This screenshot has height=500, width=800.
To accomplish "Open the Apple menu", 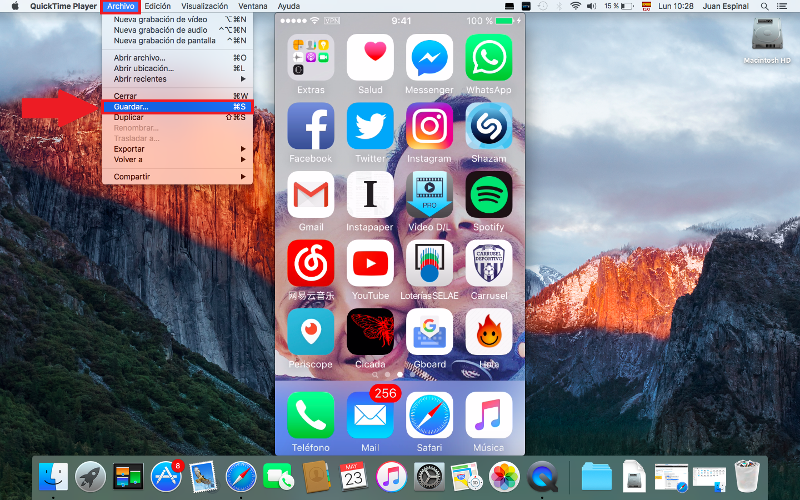I will click(15, 6).
